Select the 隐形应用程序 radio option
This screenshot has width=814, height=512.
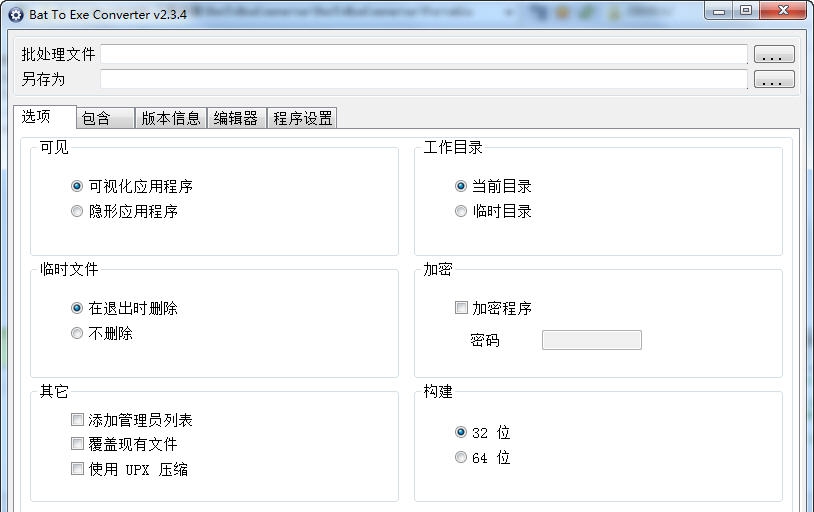(x=77, y=211)
